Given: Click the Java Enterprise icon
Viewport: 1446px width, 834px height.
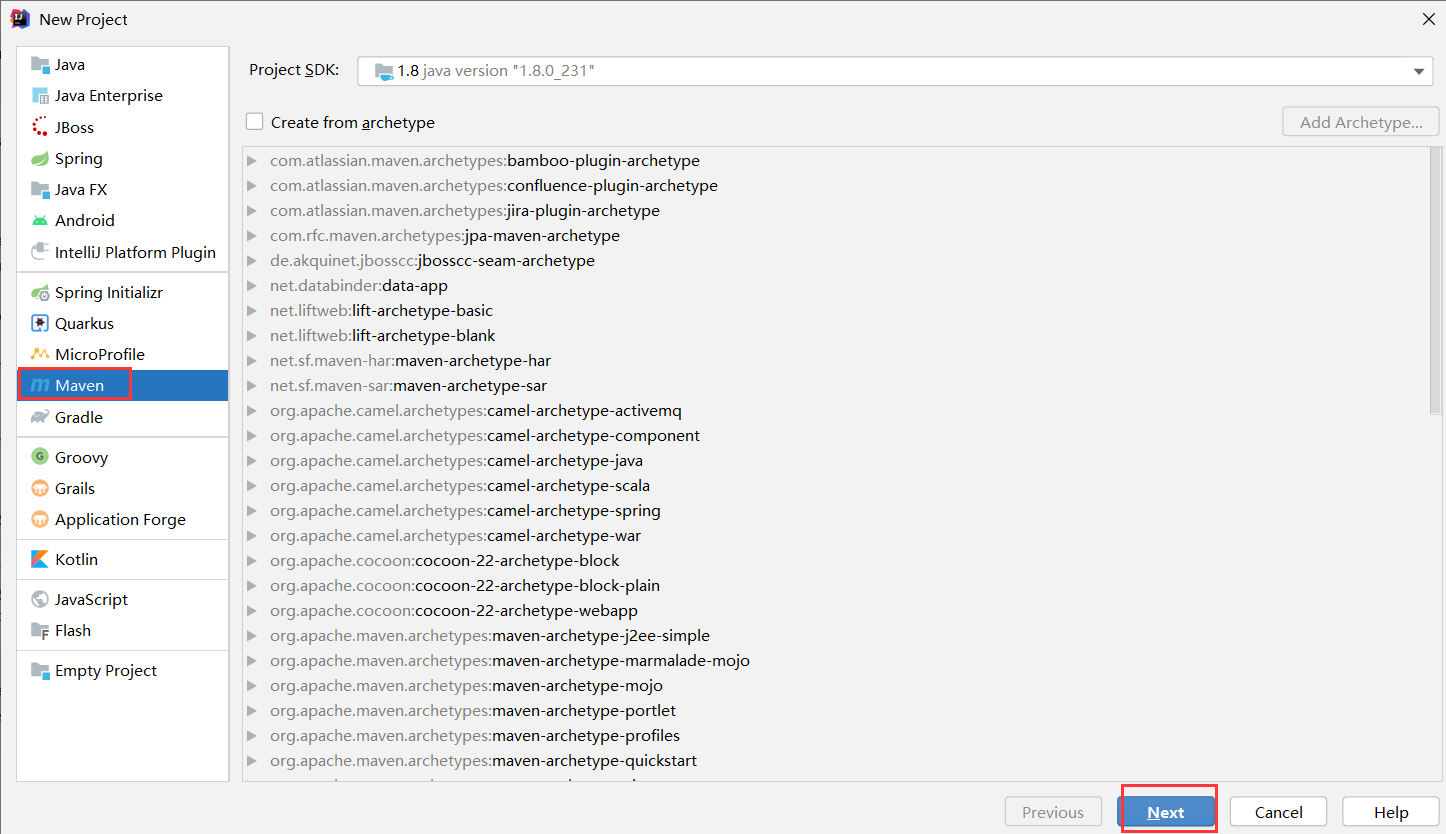Looking at the screenshot, I should [40, 96].
